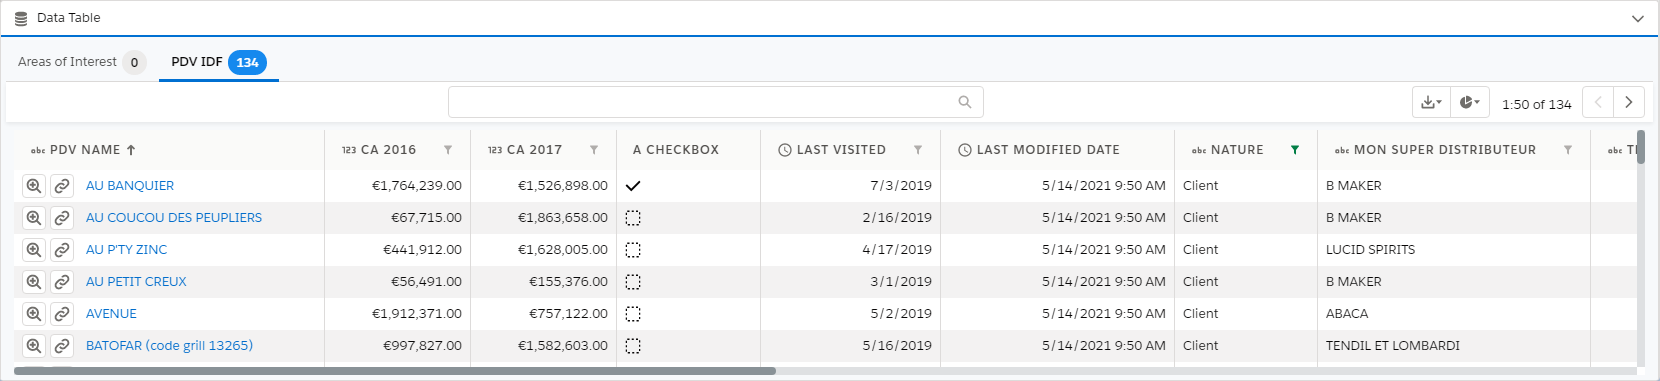Open the link icon for AU BANQUIER
The image size is (1660, 381).
click(62, 186)
